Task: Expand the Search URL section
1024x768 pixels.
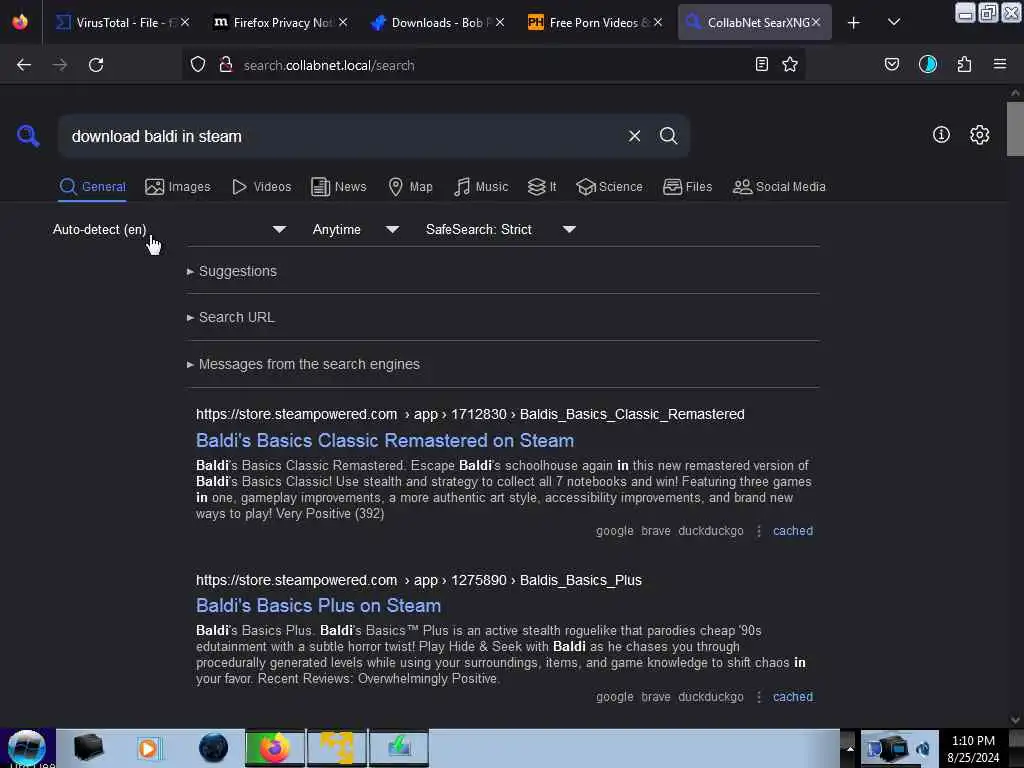Action: click(231, 317)
